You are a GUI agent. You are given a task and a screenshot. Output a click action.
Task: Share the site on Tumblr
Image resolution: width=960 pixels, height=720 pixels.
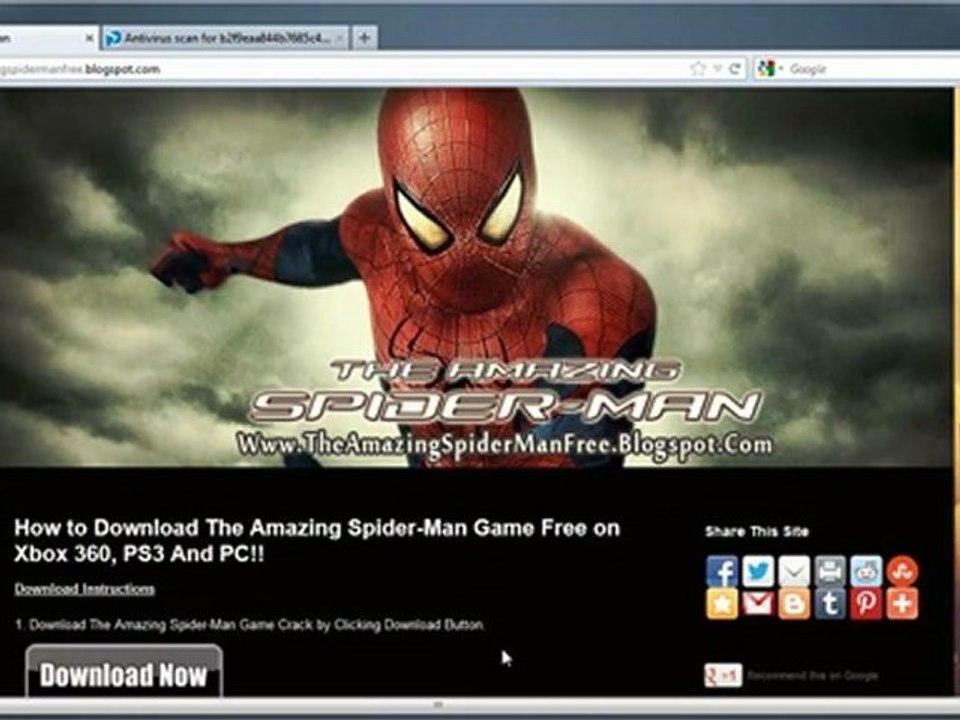pos(830,604)
